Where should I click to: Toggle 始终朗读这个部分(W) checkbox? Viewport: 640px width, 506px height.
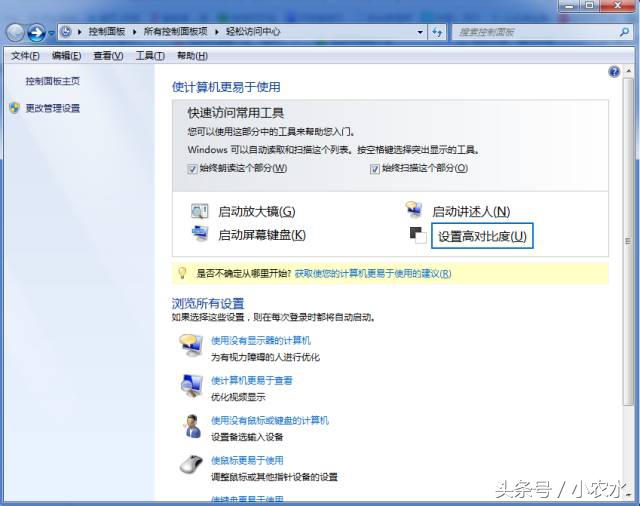tap(192, 169)
